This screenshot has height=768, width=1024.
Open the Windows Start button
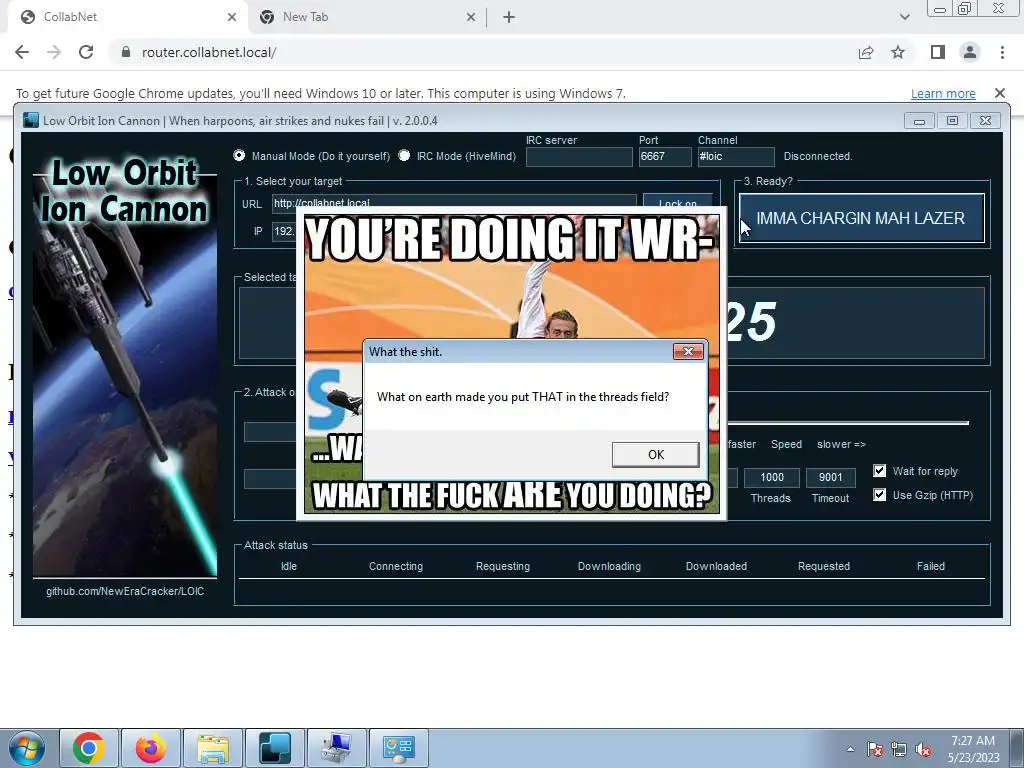click(27, 748)
